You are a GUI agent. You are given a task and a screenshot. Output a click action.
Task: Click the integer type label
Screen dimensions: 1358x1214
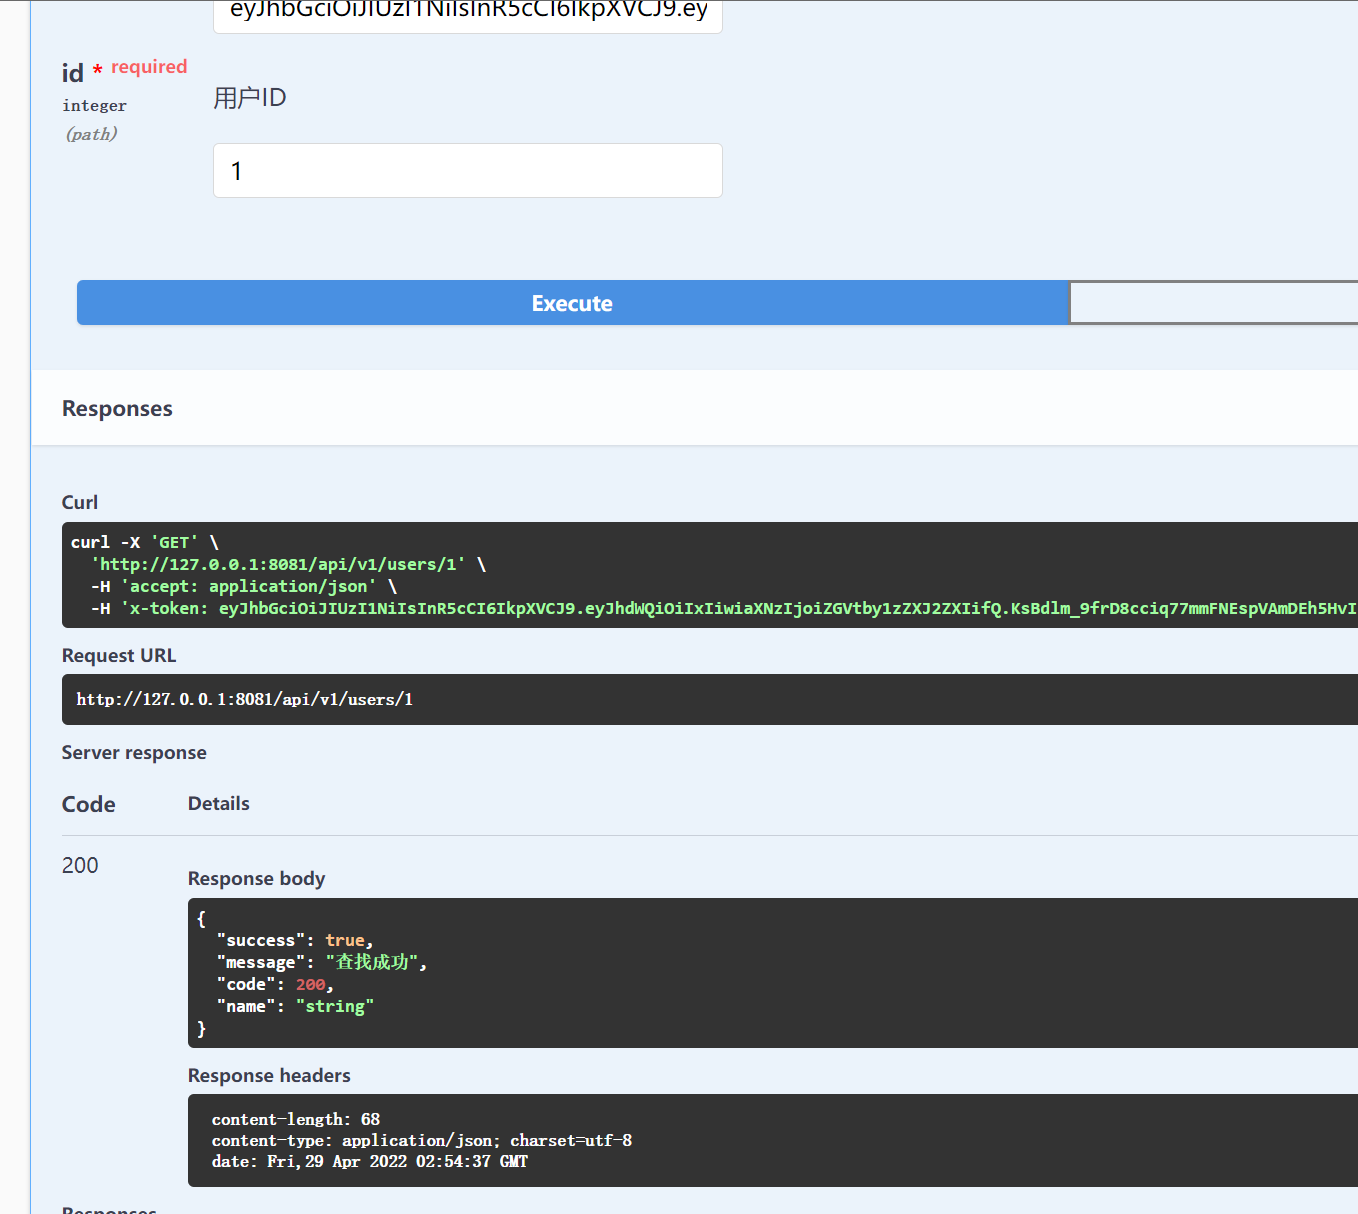(95, 105)
